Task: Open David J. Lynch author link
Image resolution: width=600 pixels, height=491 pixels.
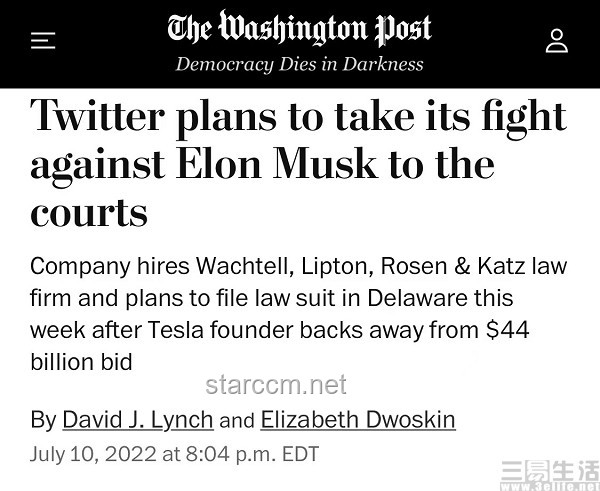Action: click(x=138, y=419)
